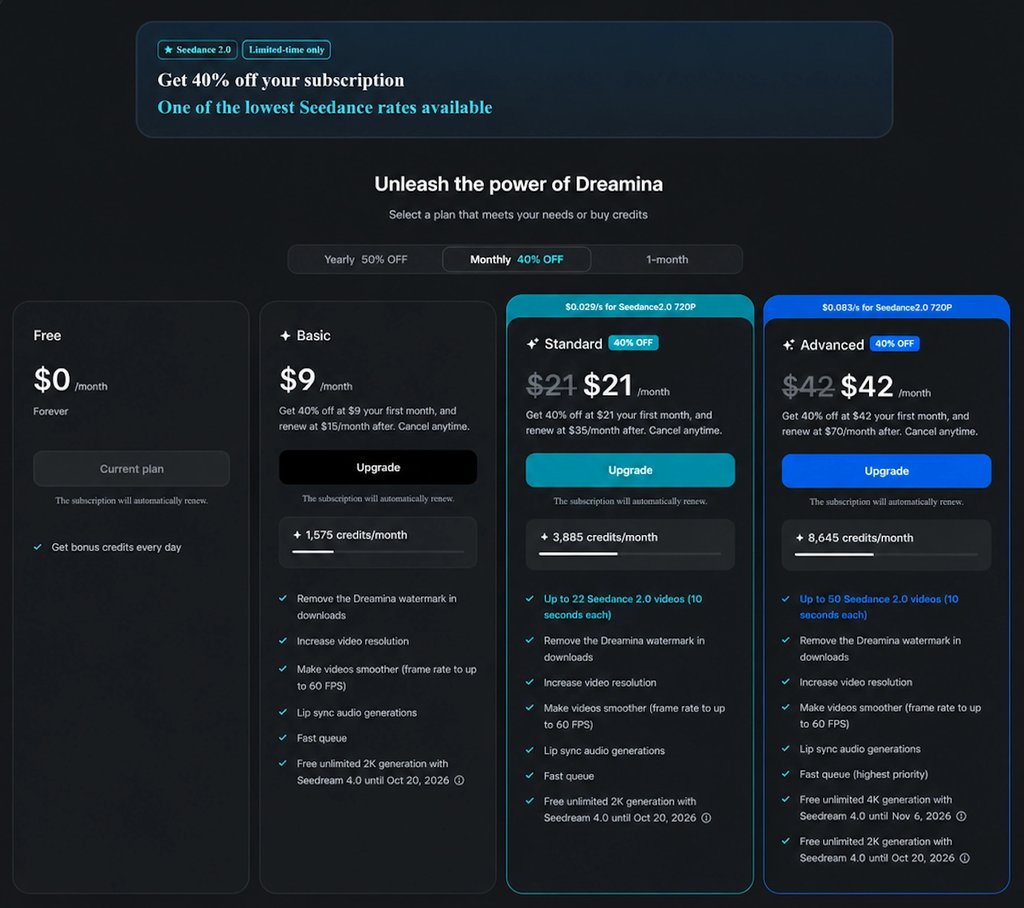The width and height of the screenshot is (1024, 908).
Task: Click the sparkle icon beside Standard
Action: click(533, 344)
